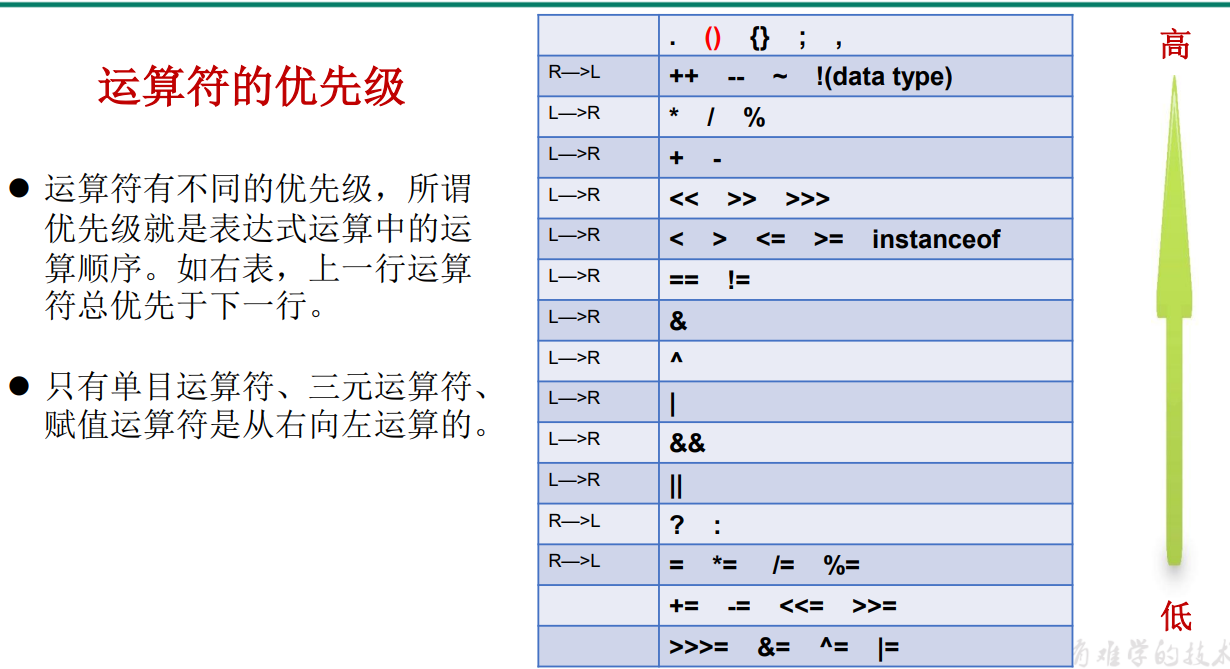Click the %= operator
The width and height of the screenshot is (1230, 669).
[842, 565]
